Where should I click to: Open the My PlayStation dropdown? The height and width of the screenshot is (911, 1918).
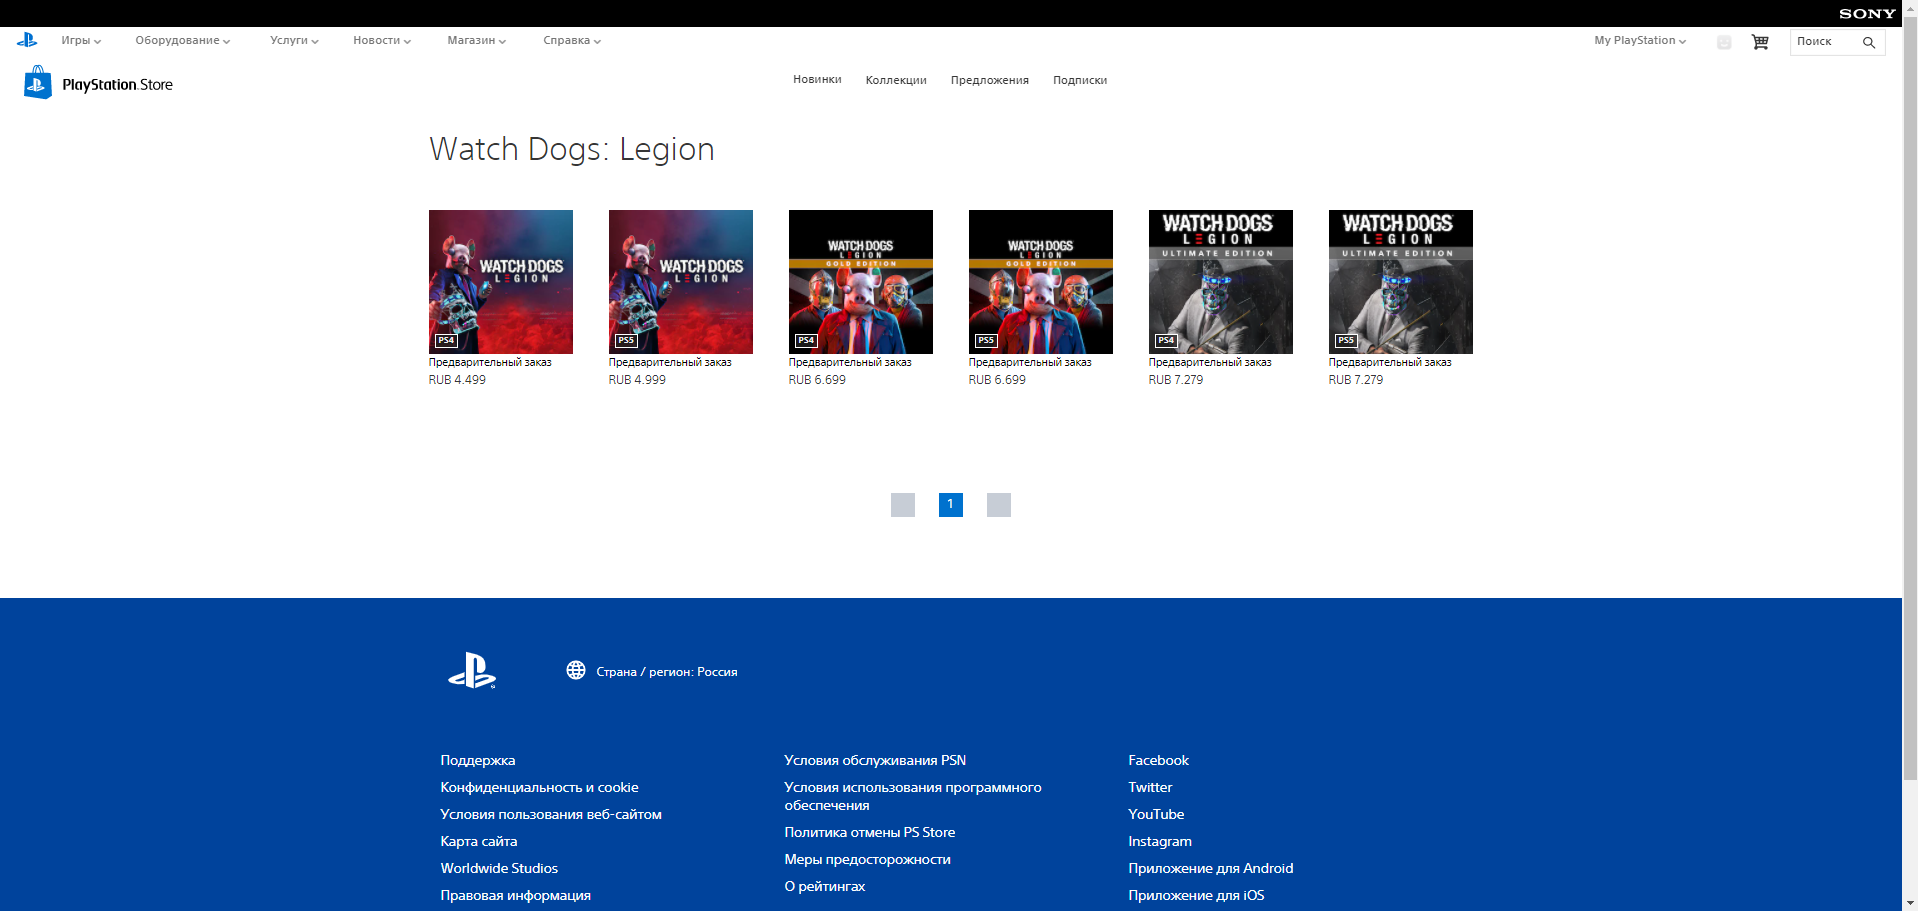(1640, 41)
